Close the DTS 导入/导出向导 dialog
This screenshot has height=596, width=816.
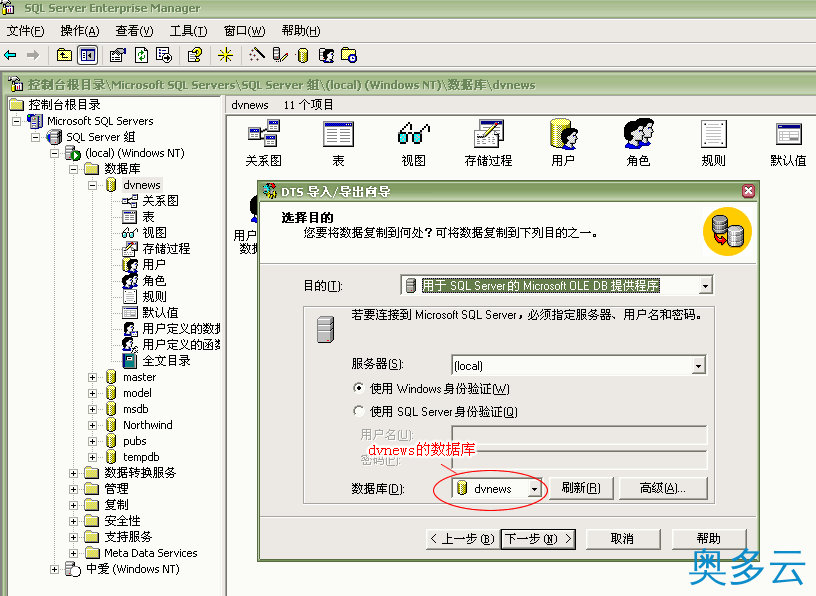(x=748, y=191)
